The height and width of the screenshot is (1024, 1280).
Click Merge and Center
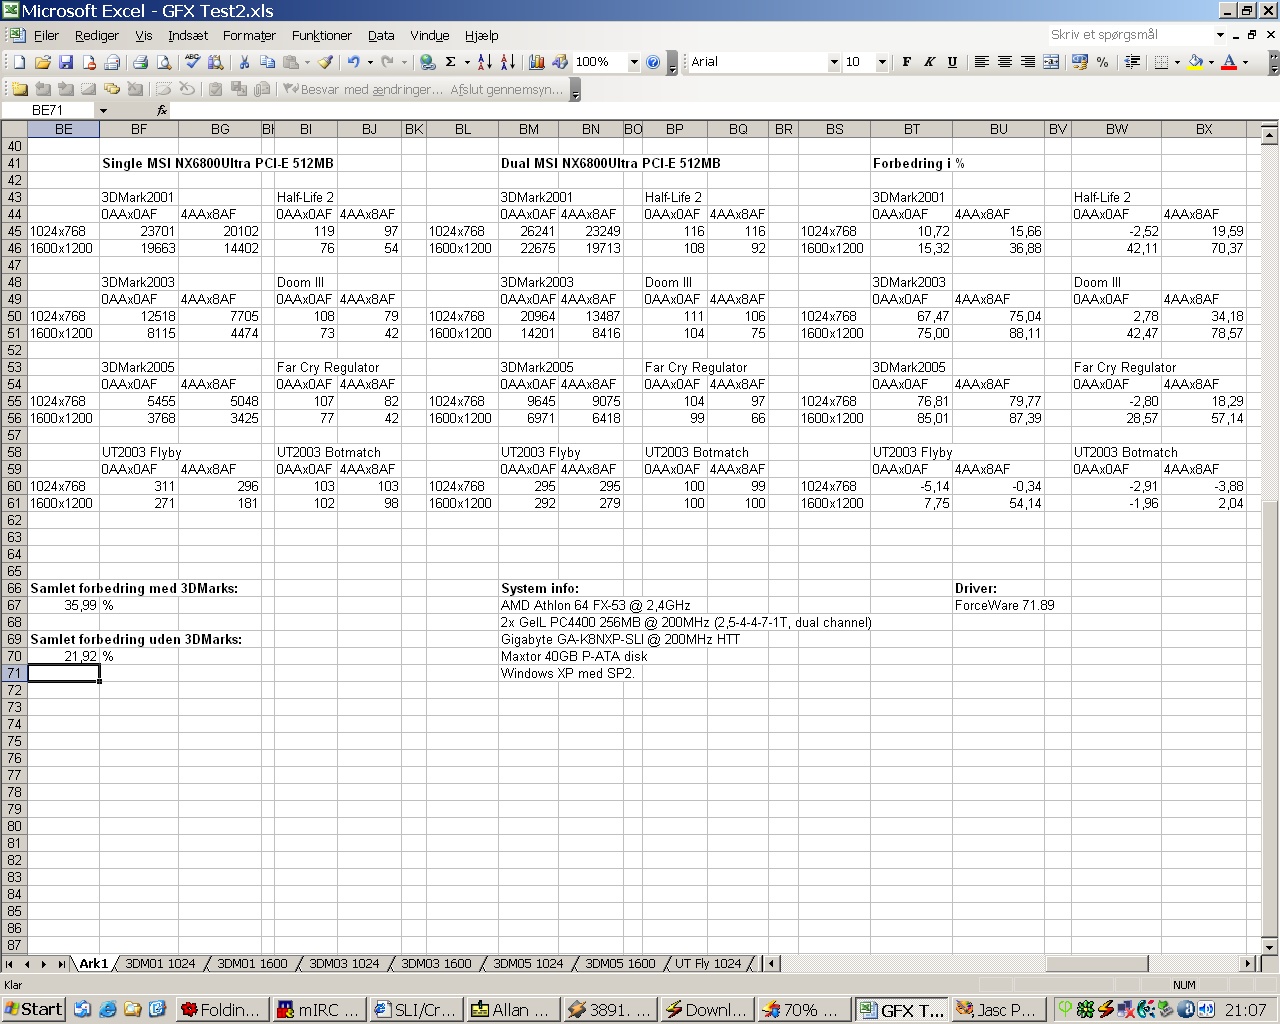click(1051, 62)
